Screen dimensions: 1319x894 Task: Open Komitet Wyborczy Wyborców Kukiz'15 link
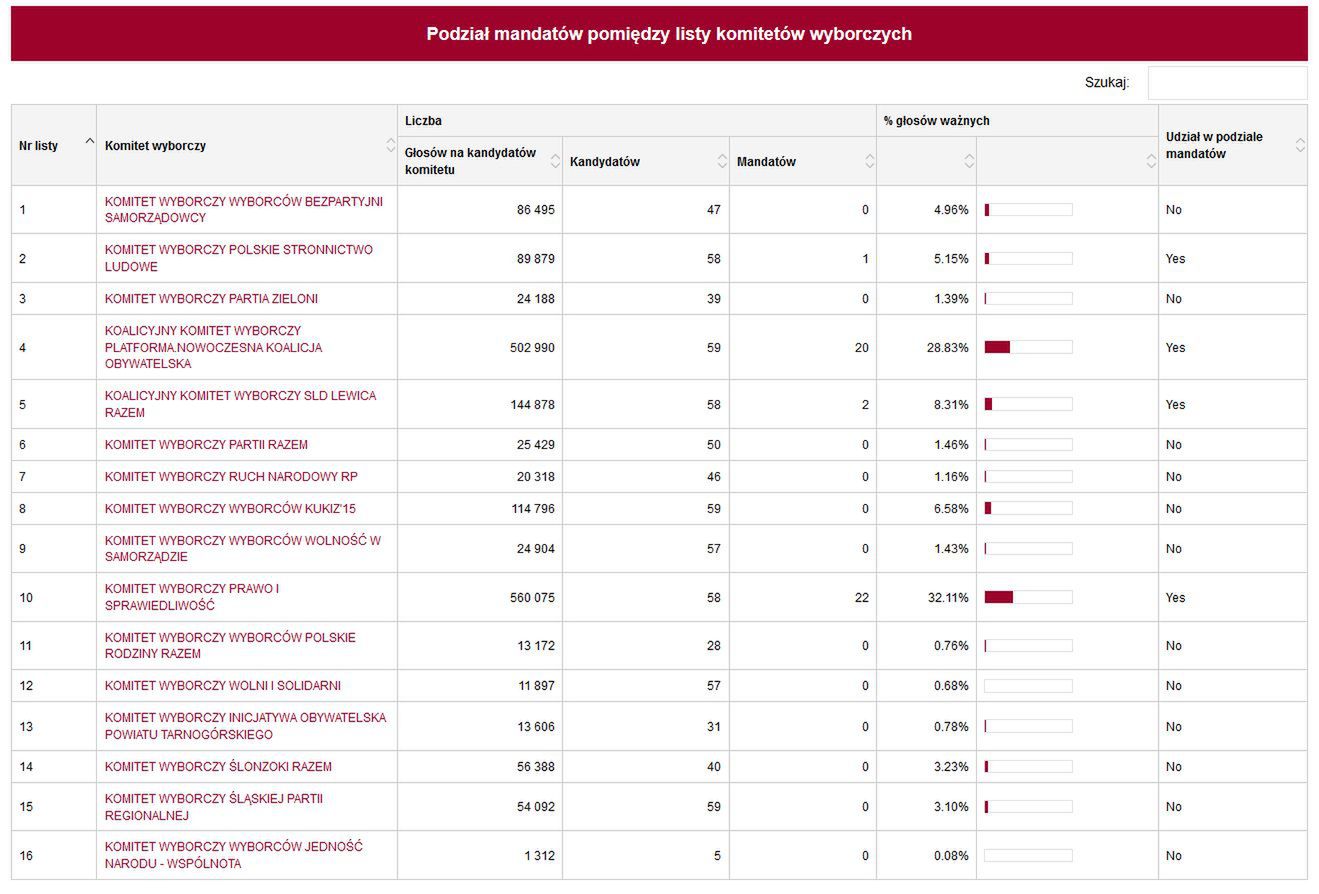(x=230, y=509)
